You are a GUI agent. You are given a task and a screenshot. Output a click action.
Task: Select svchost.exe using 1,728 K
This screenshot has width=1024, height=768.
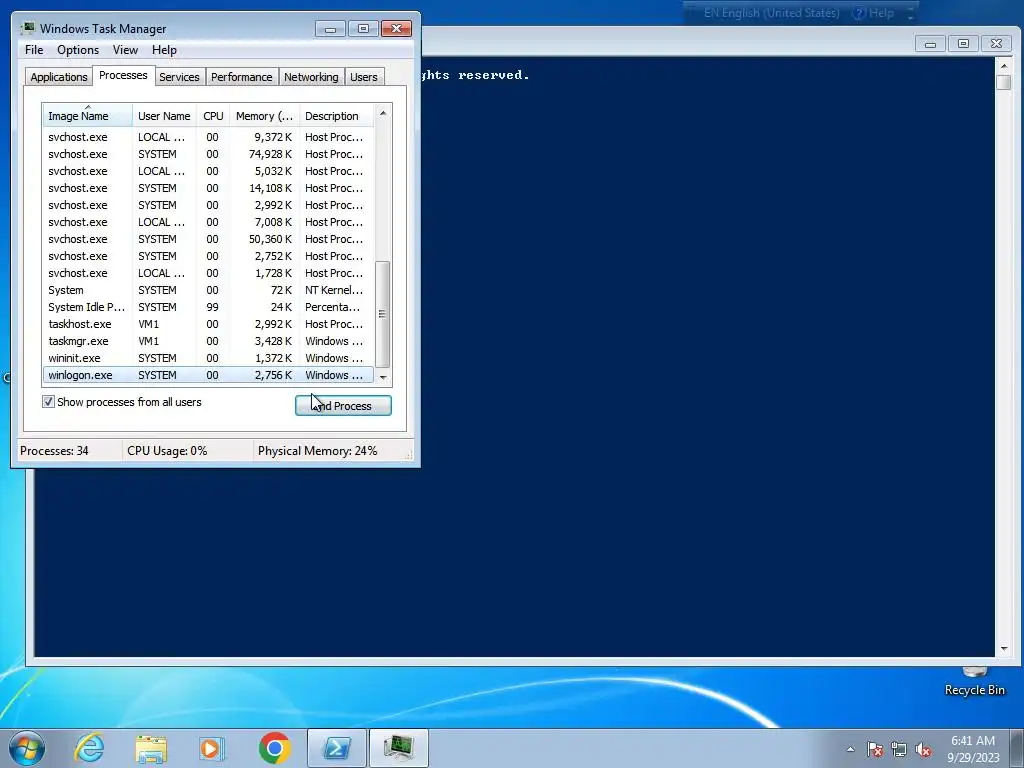point(208,273)
